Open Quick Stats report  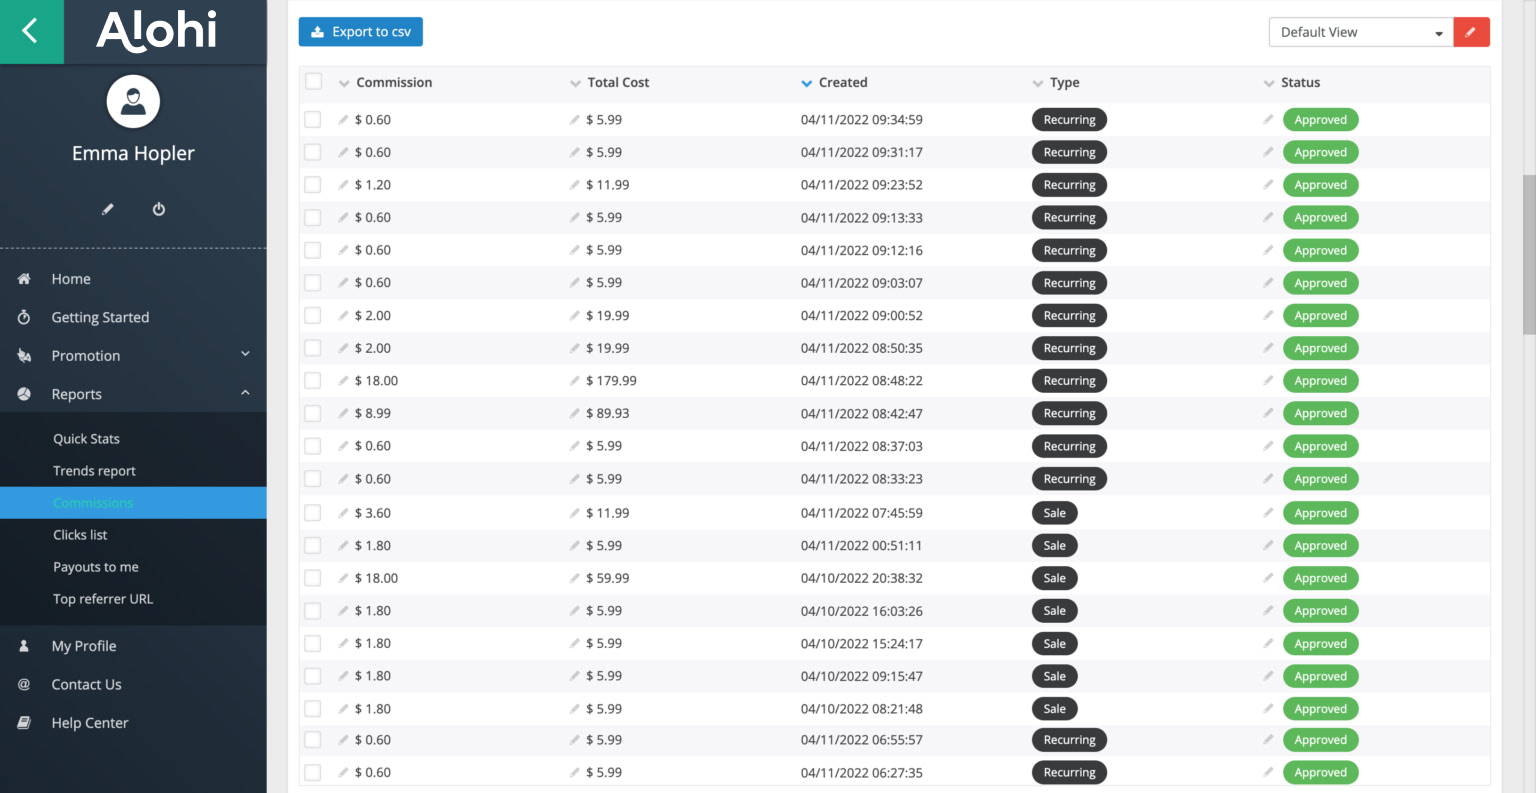tap(86, 439)
